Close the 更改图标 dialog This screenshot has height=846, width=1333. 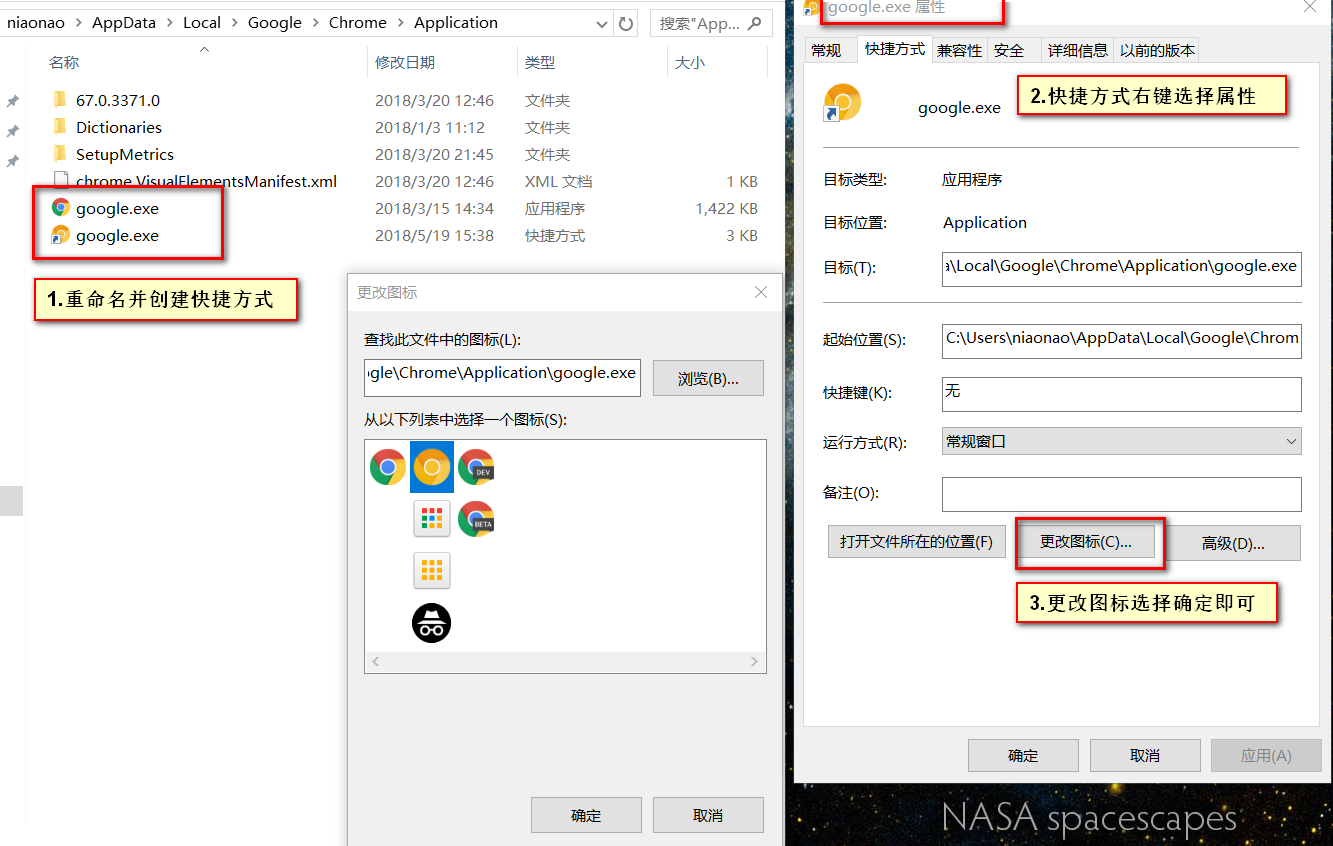761,292
